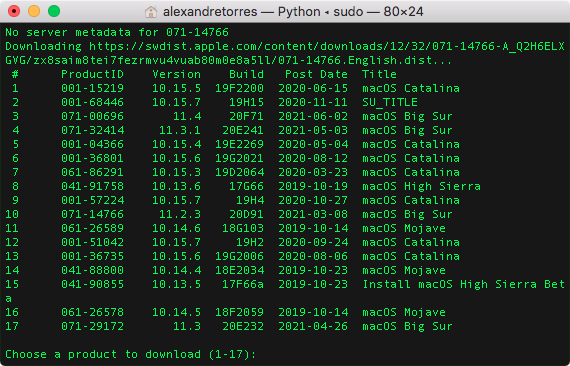Click 'No server metadata for 071-14766' line
The image size is (570, 366).
coord(117,32)
